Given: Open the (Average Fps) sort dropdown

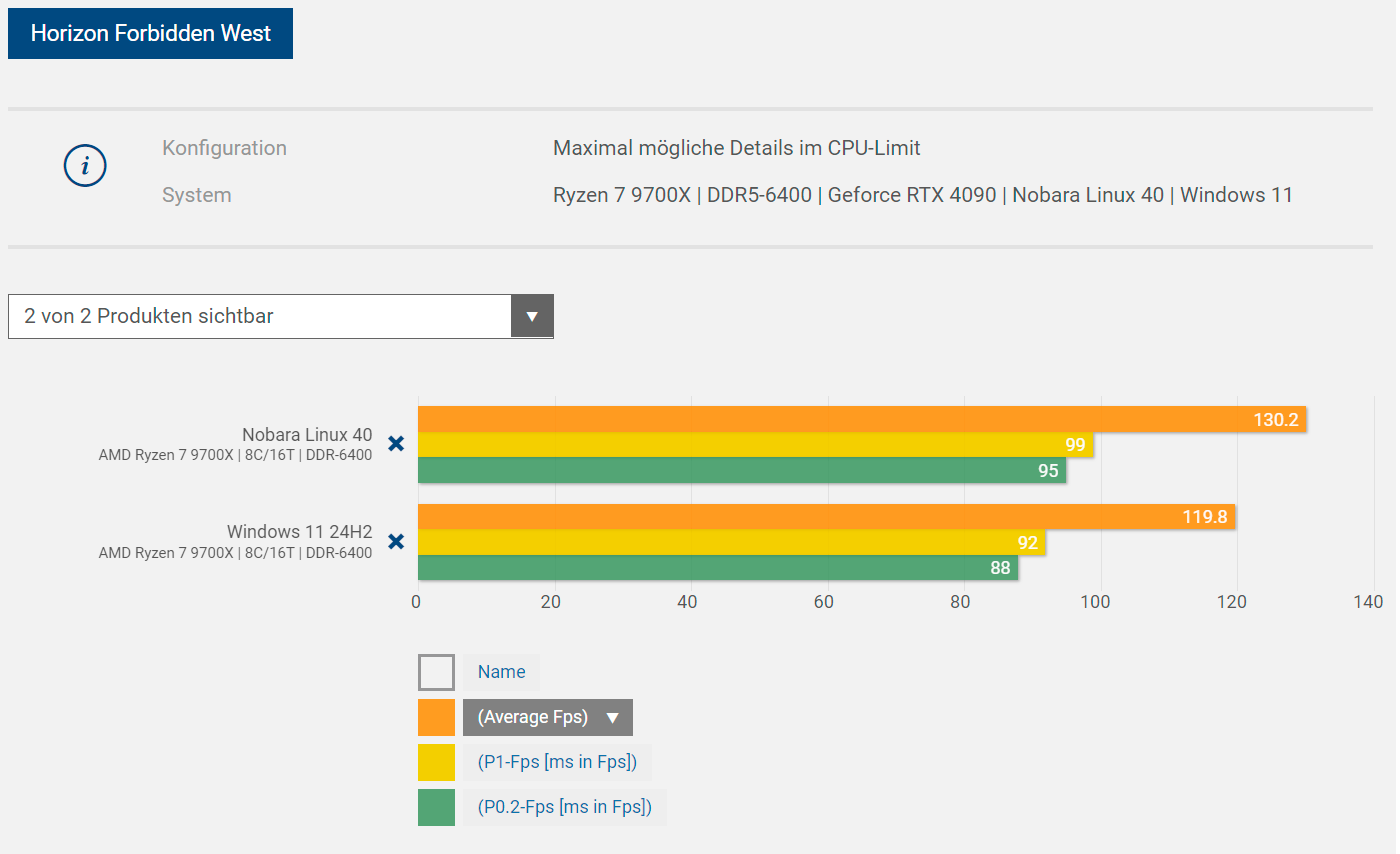Looking at the screenshot, I should (x=548, y=717).
